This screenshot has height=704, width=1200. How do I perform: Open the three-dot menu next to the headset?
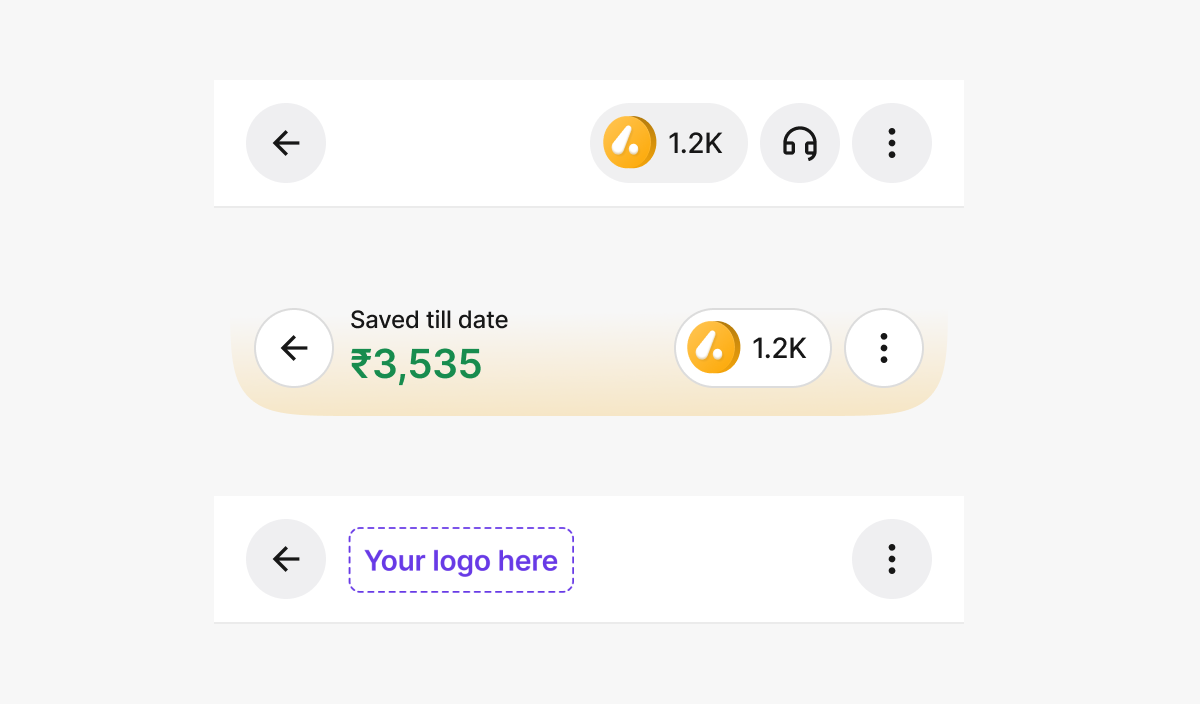[891, 143]
